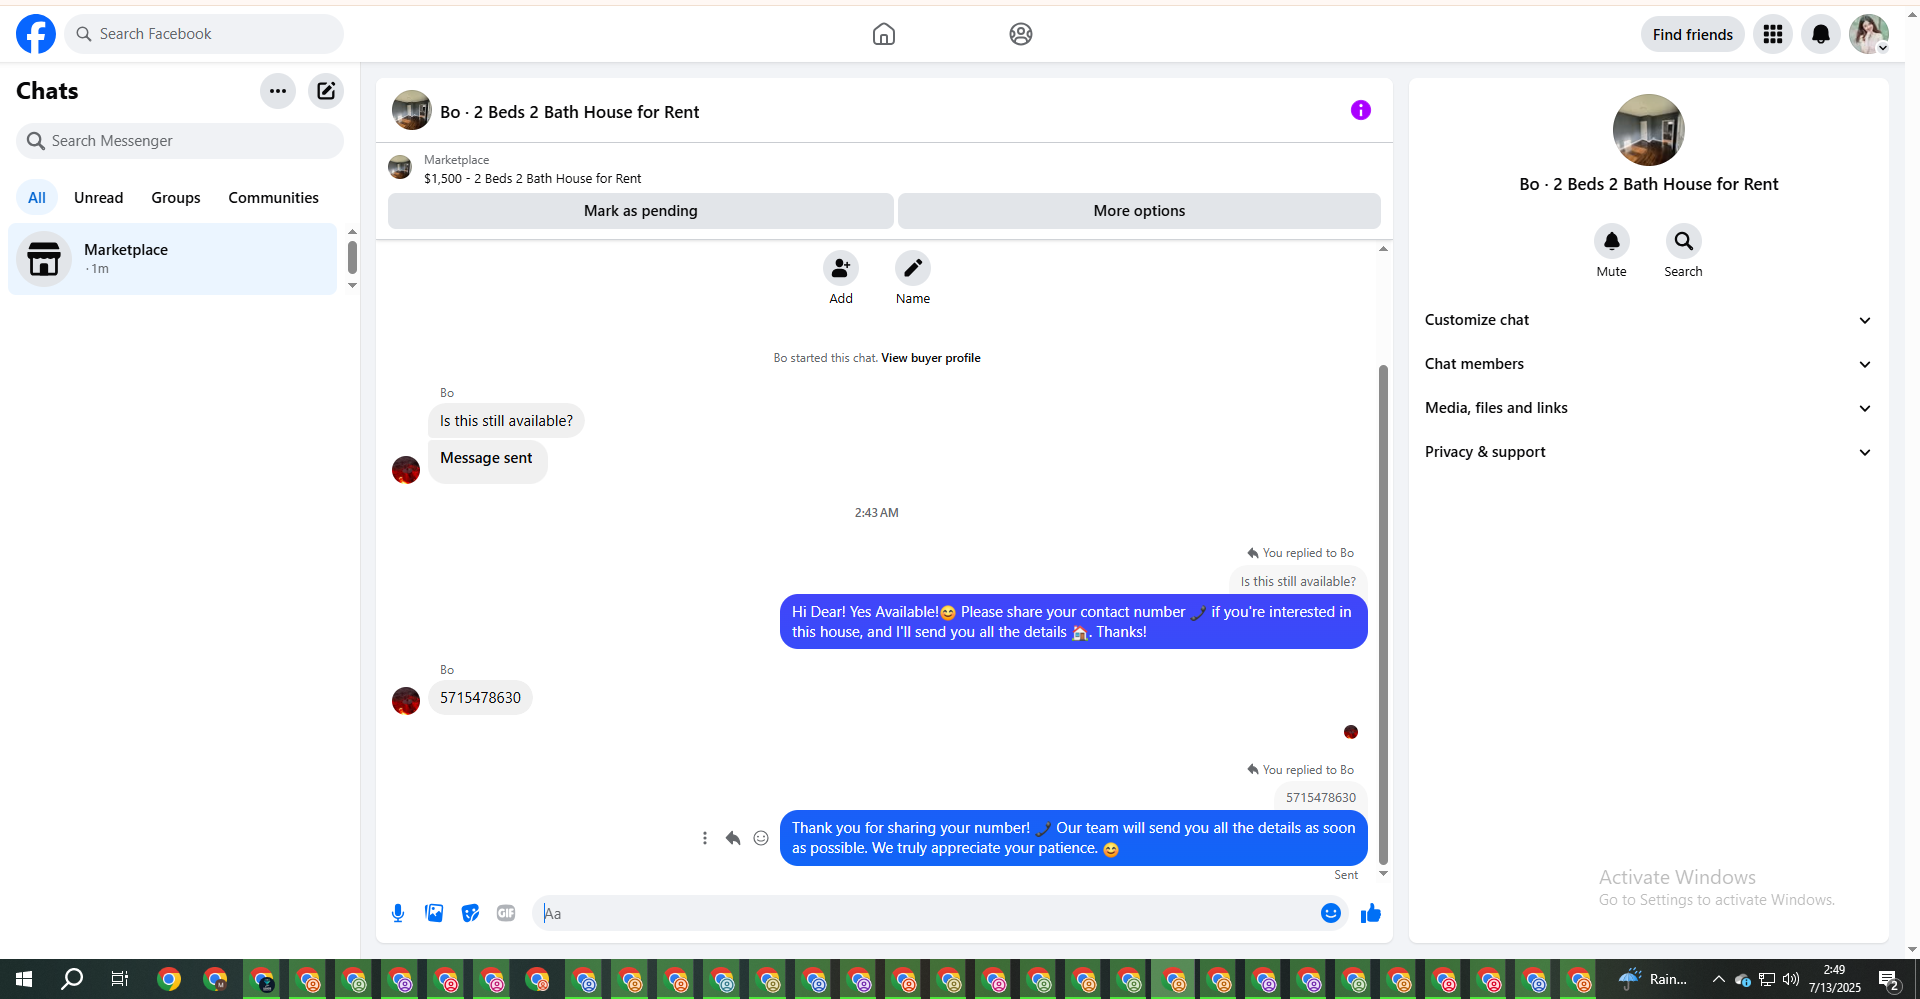Attach a photo with the image icon
The height and width of the screenshot is (999, 1920).
tap(434, 913)
